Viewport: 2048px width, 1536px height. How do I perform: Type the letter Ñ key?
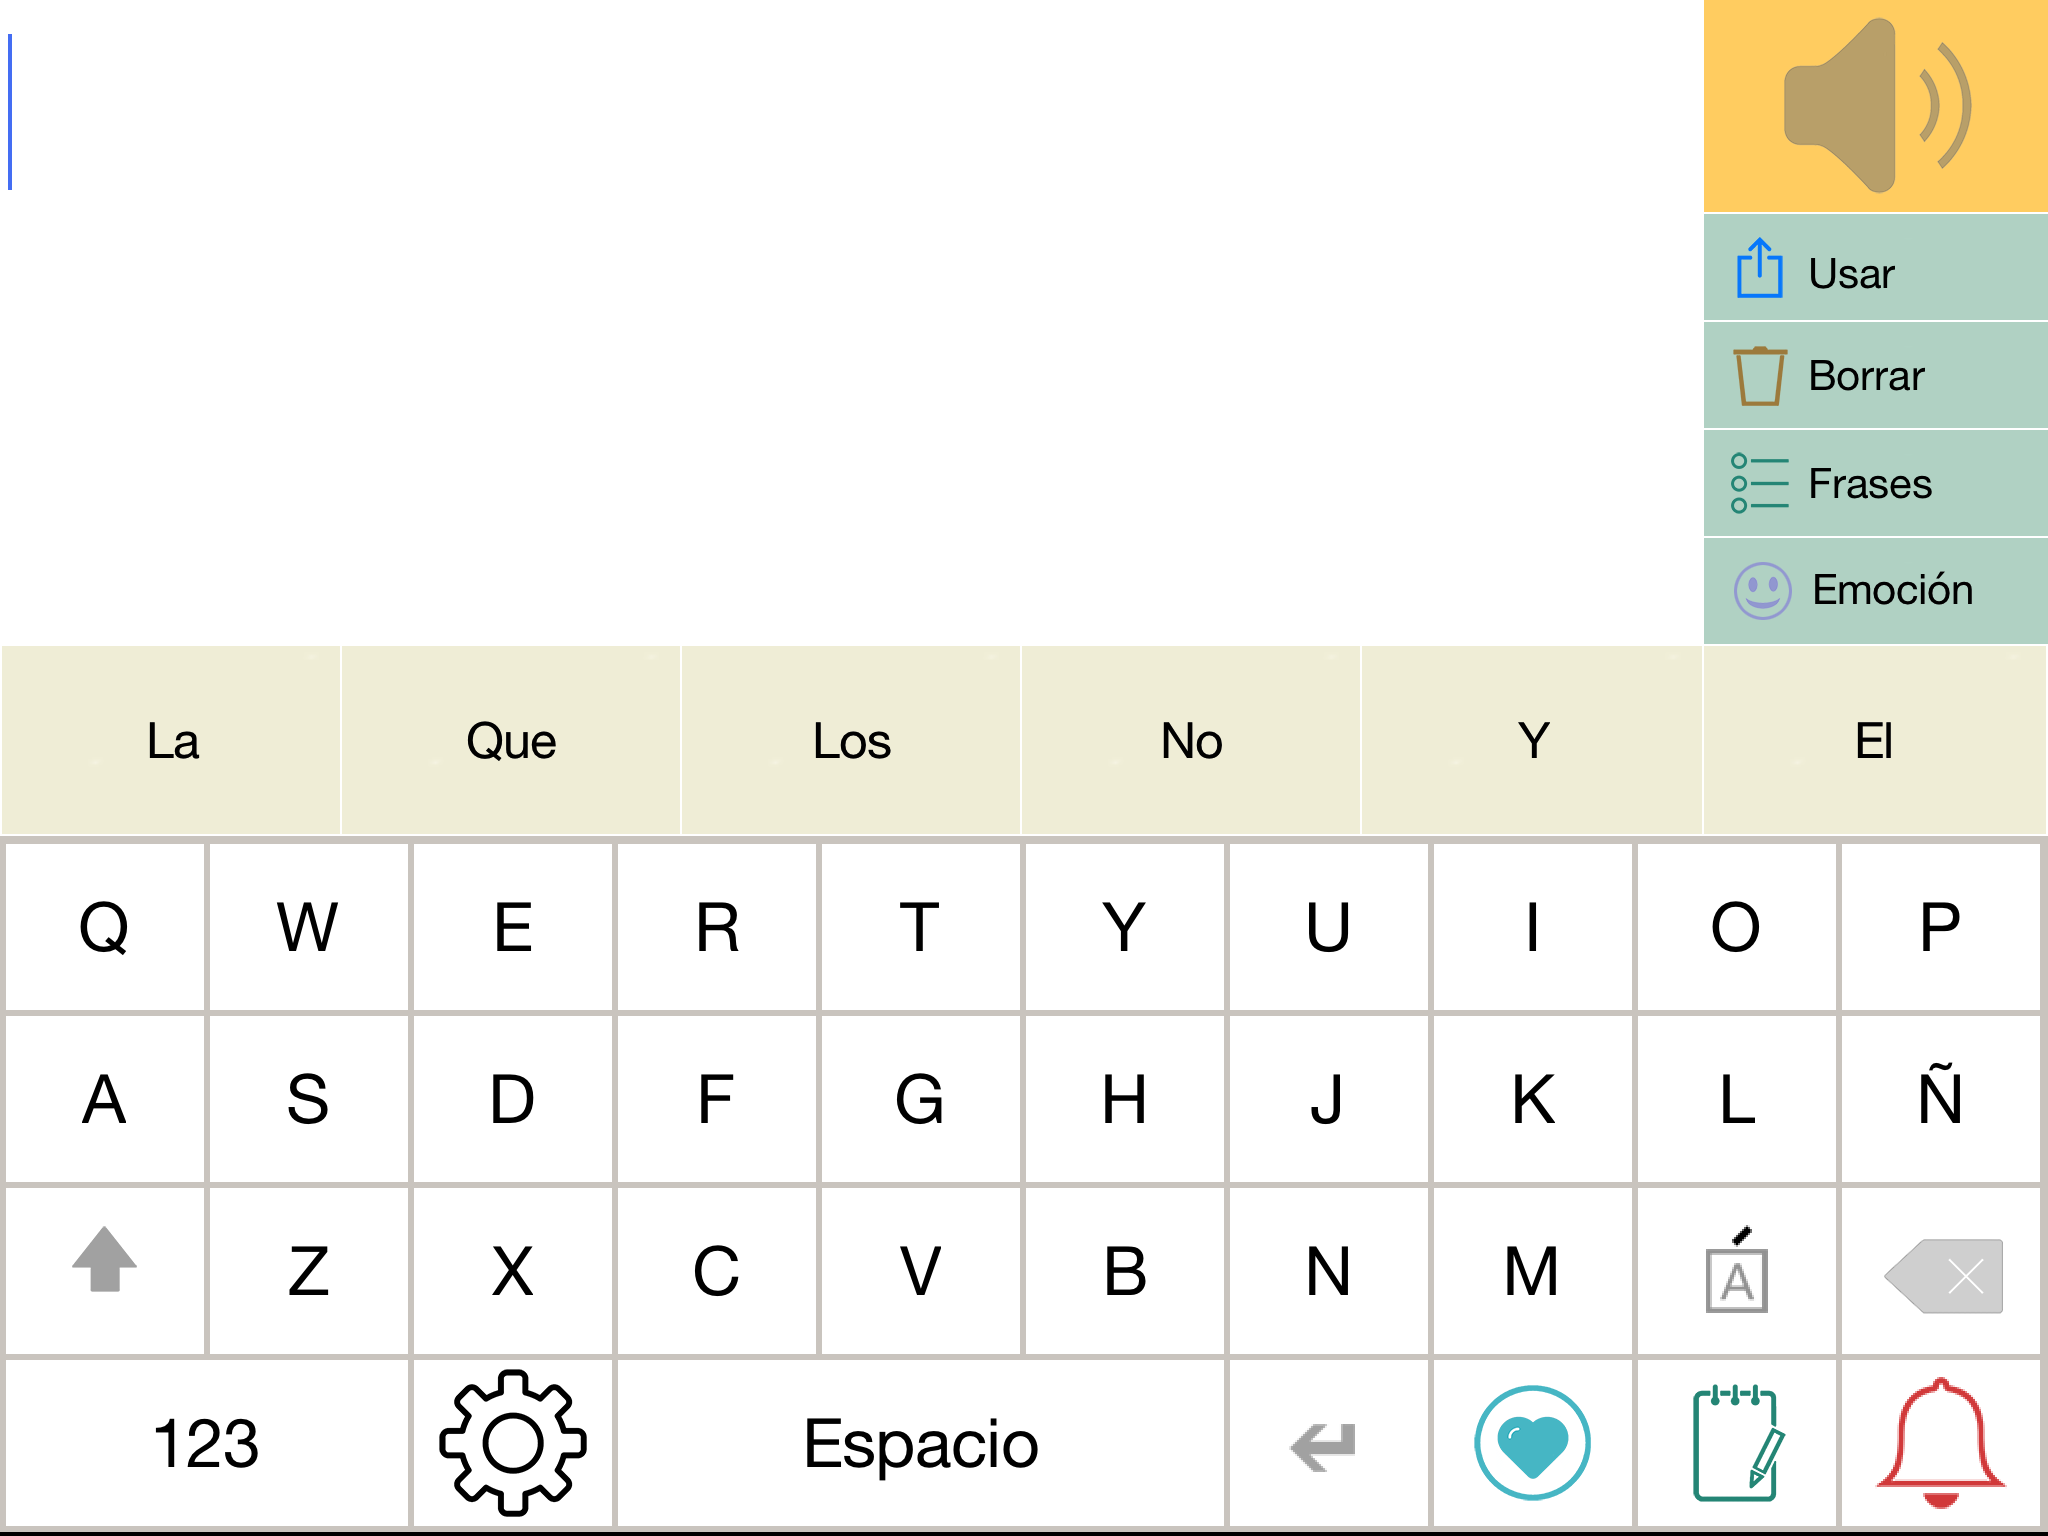coord(1940,1099)
